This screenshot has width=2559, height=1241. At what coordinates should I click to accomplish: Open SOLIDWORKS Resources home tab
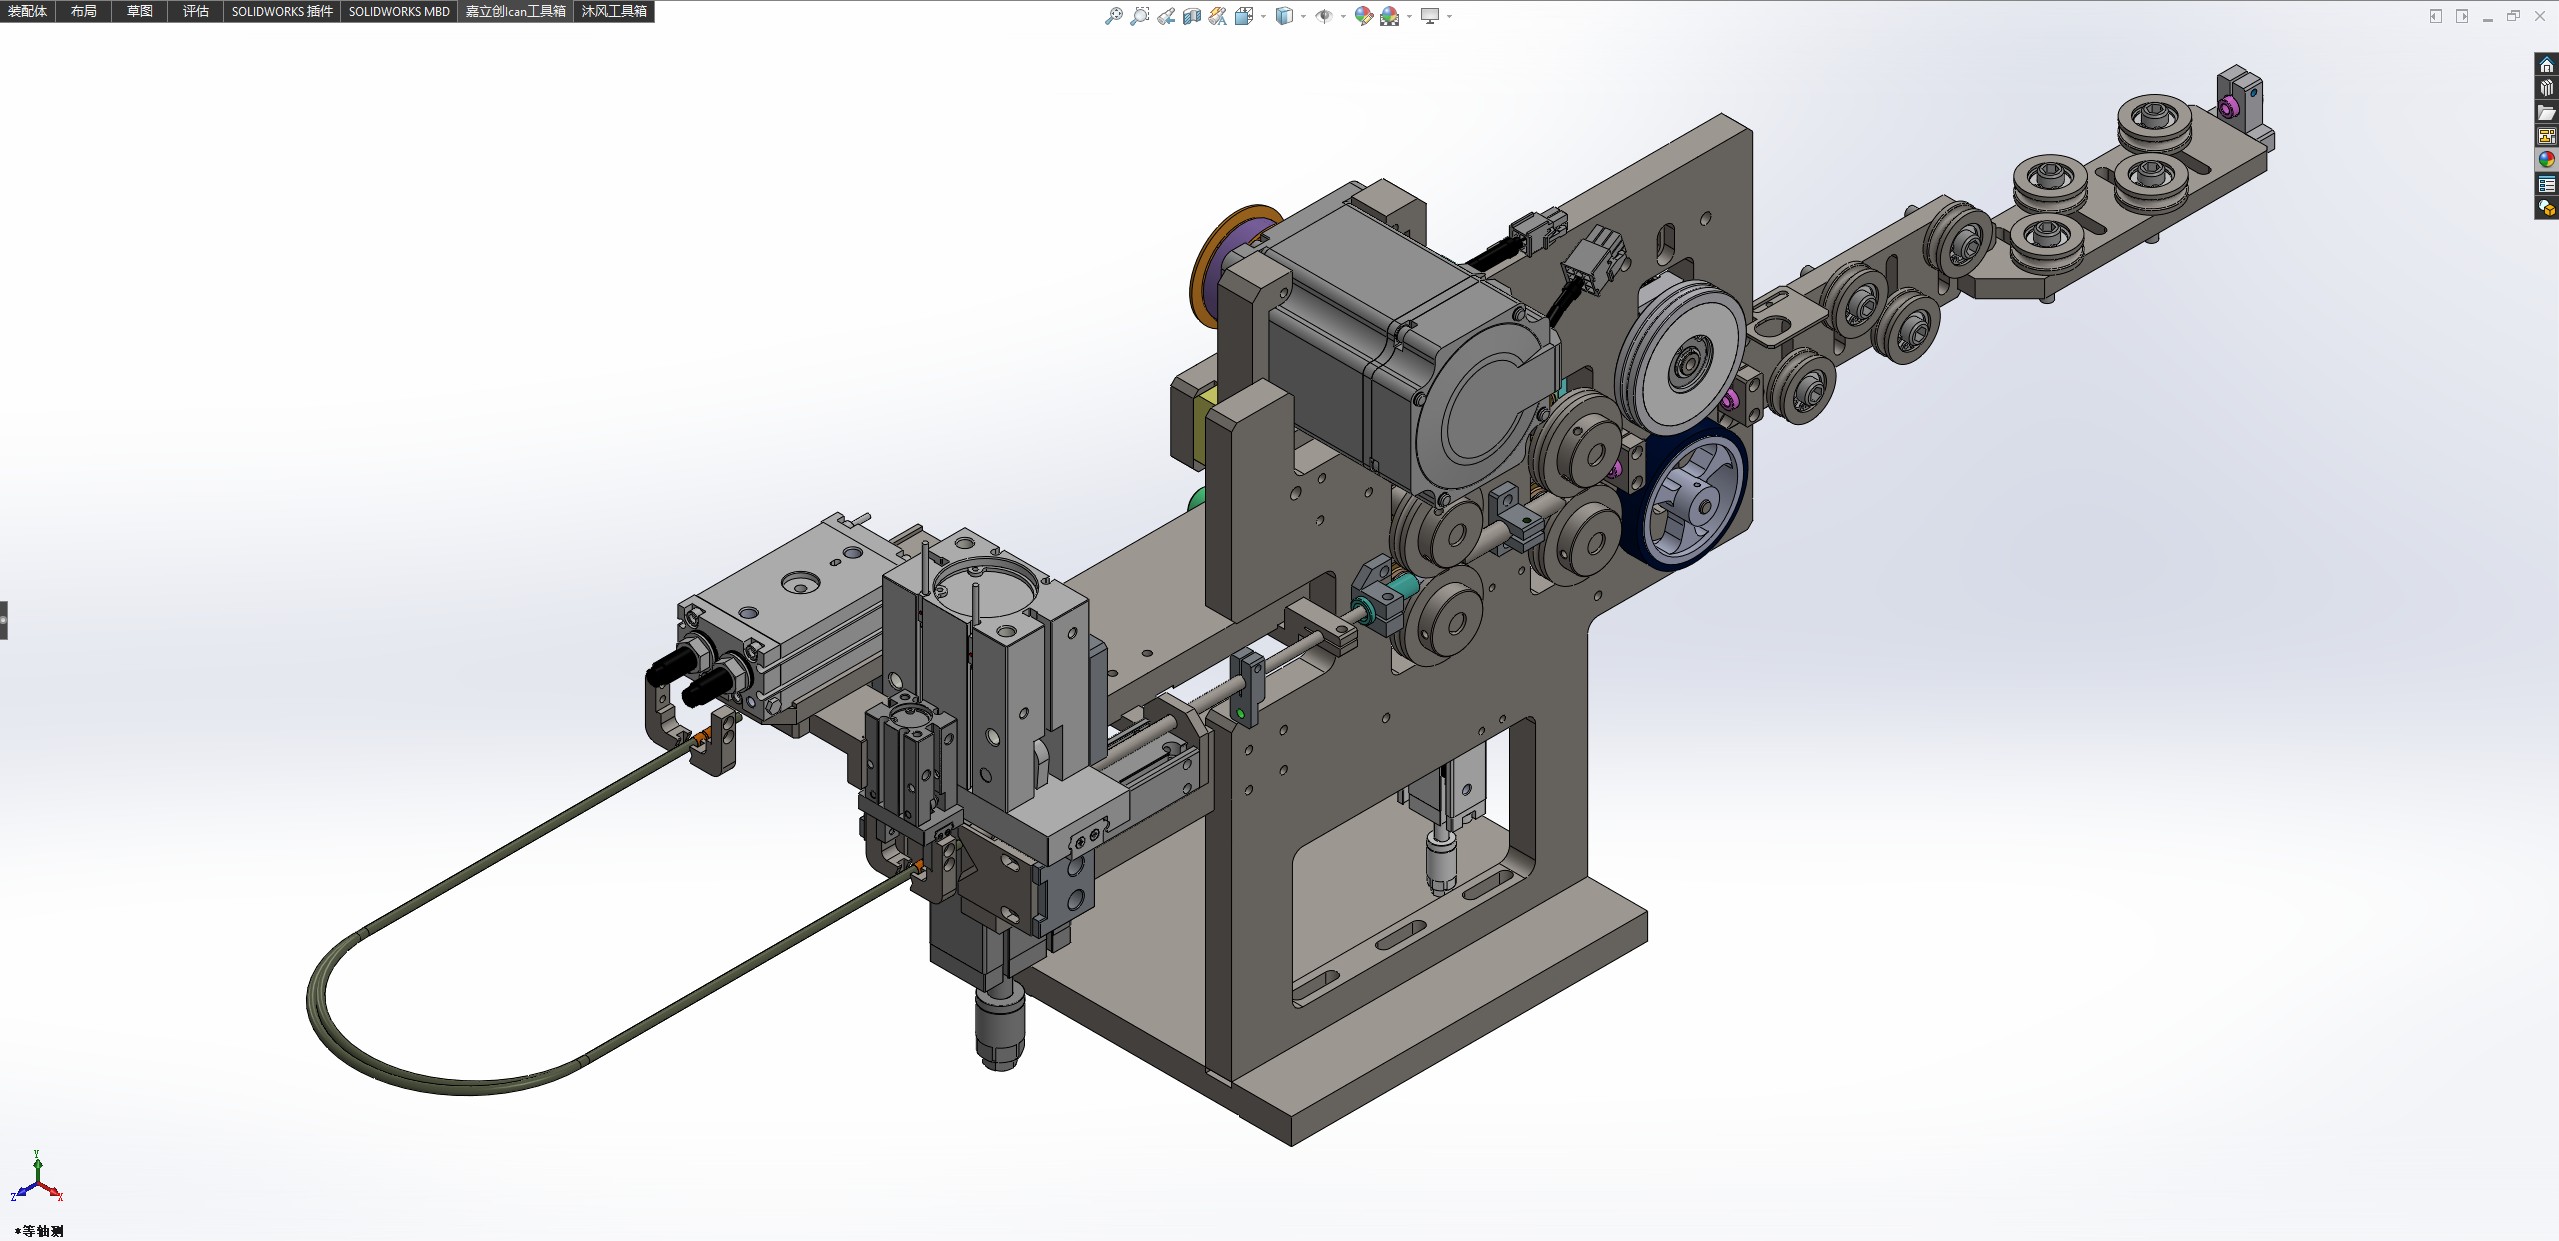click(x=2546, y=65)
